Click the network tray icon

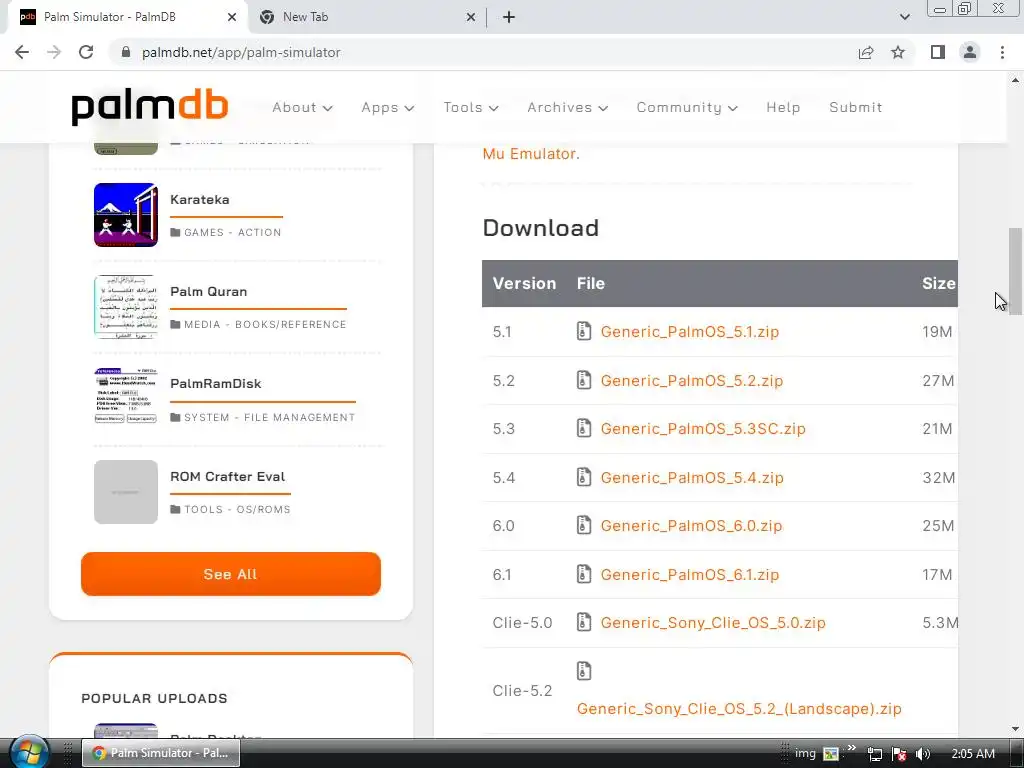click(875, 754)
